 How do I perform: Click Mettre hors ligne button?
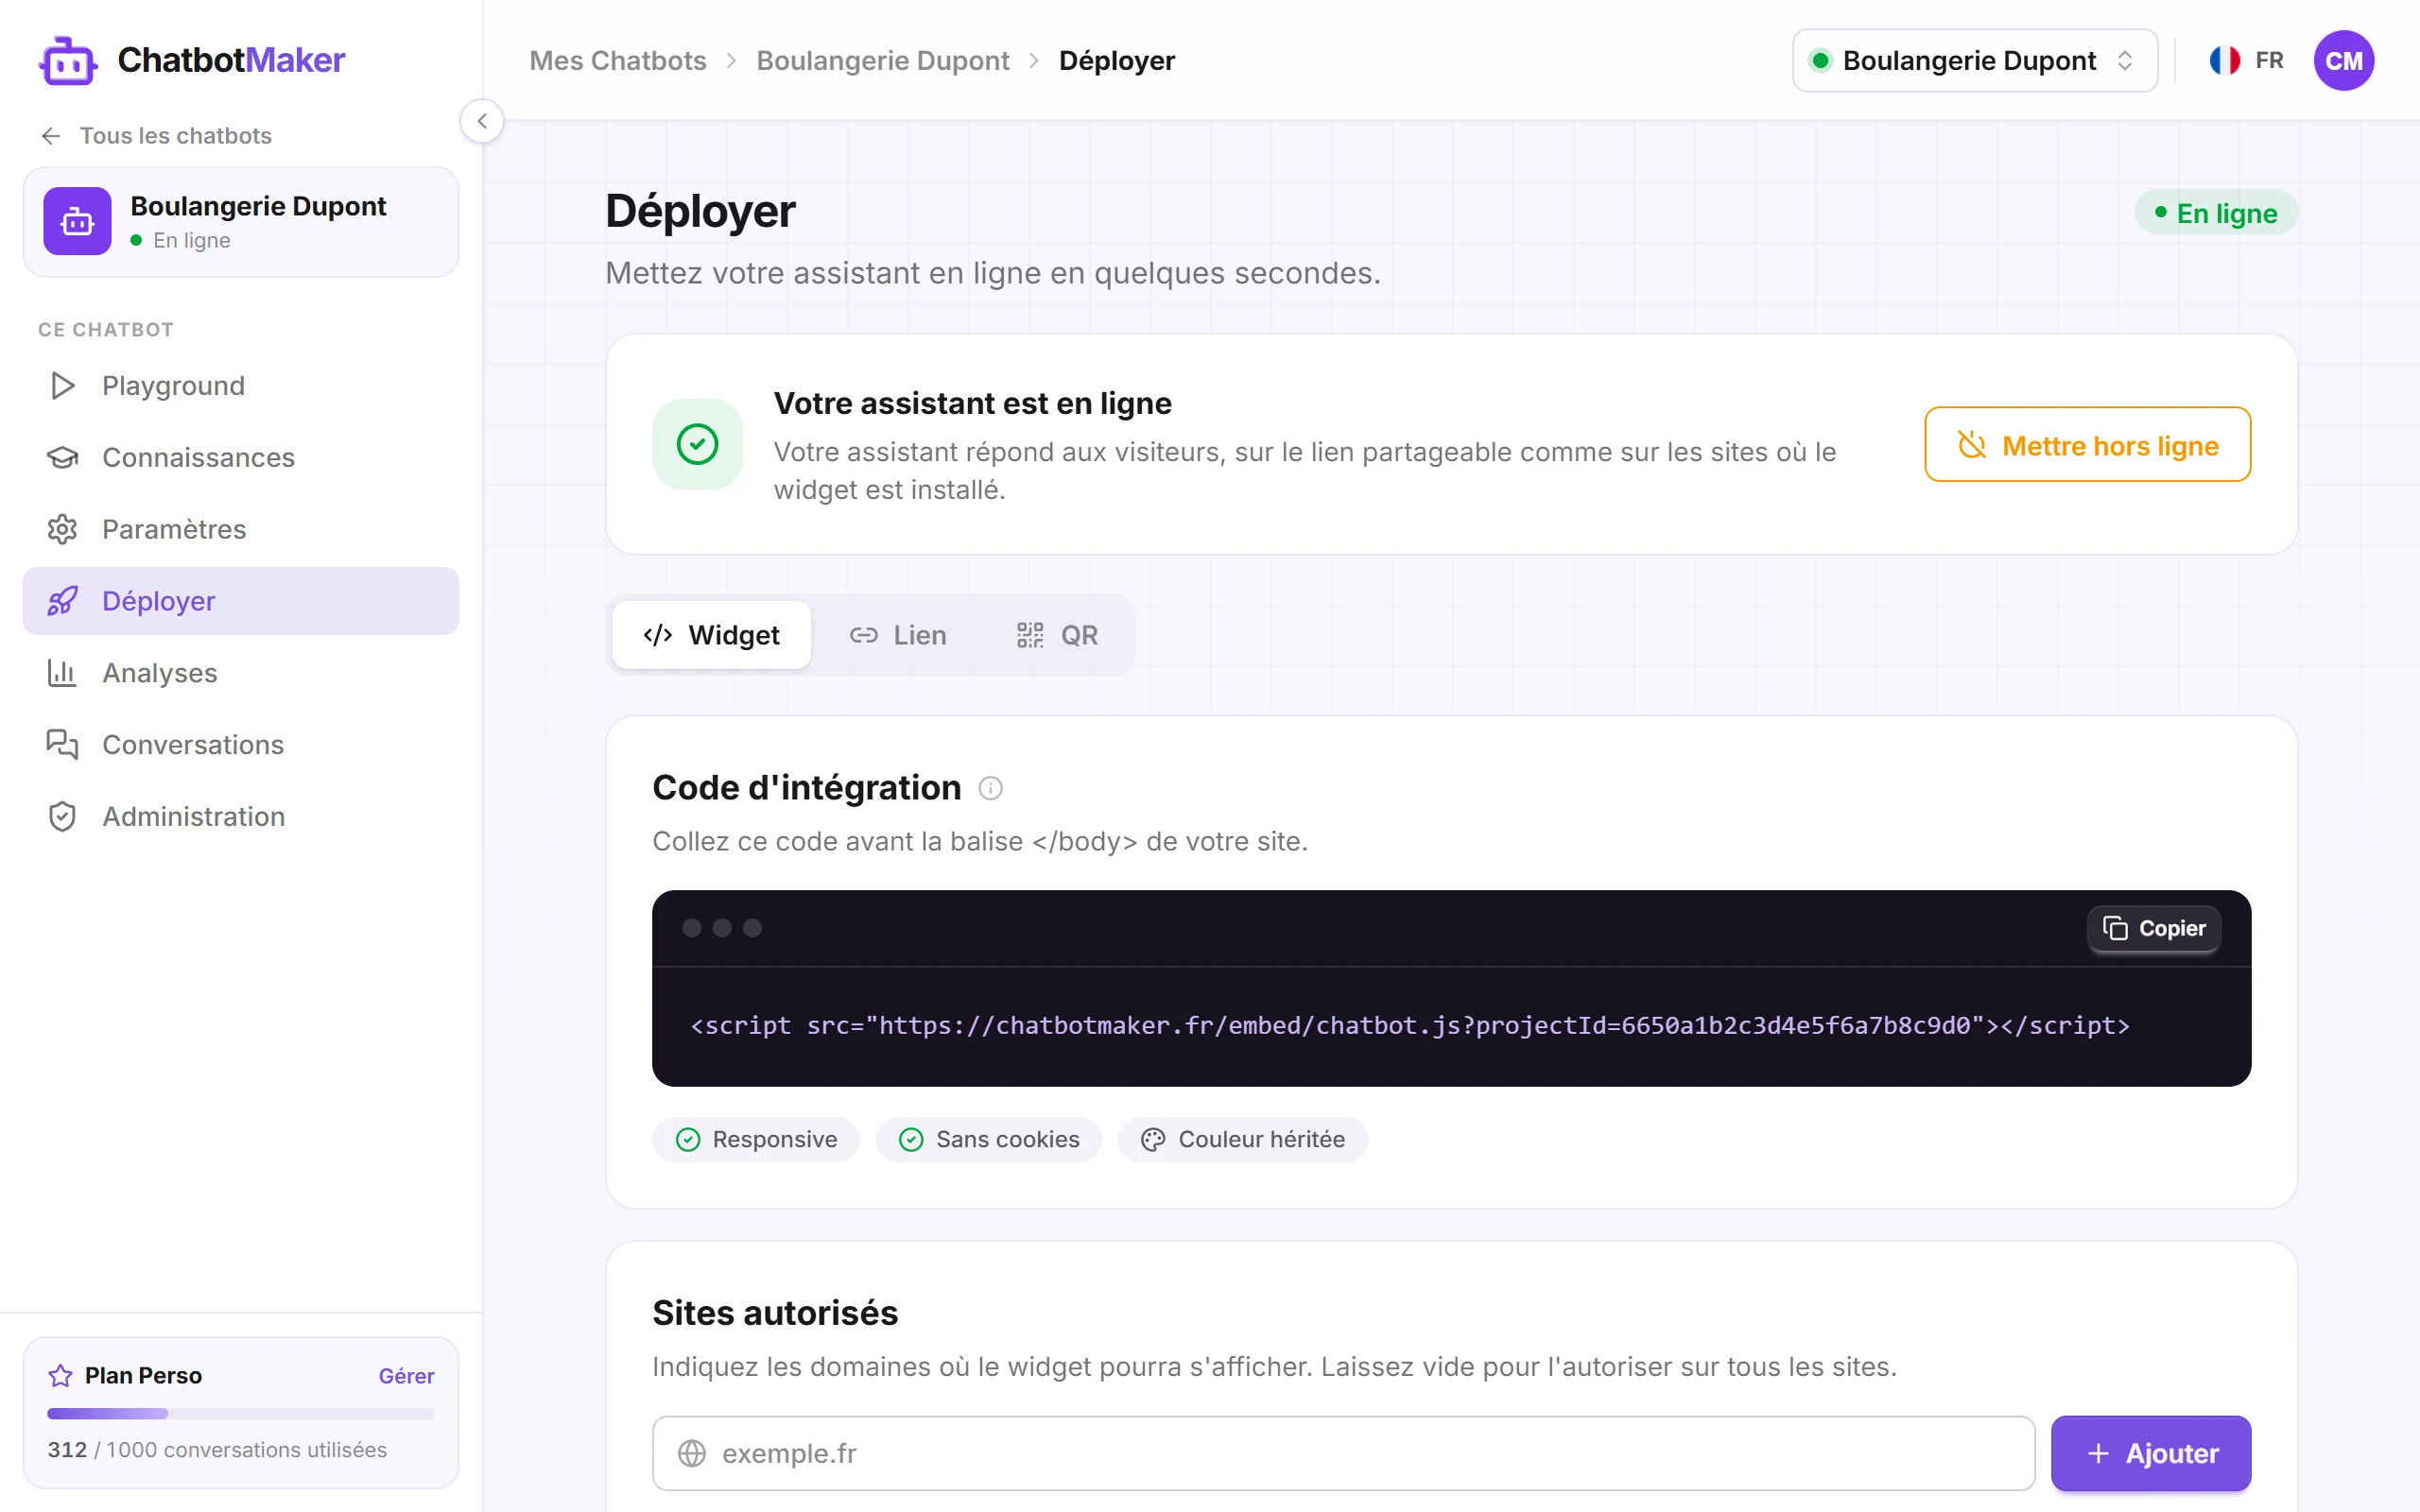point(2087,444)
